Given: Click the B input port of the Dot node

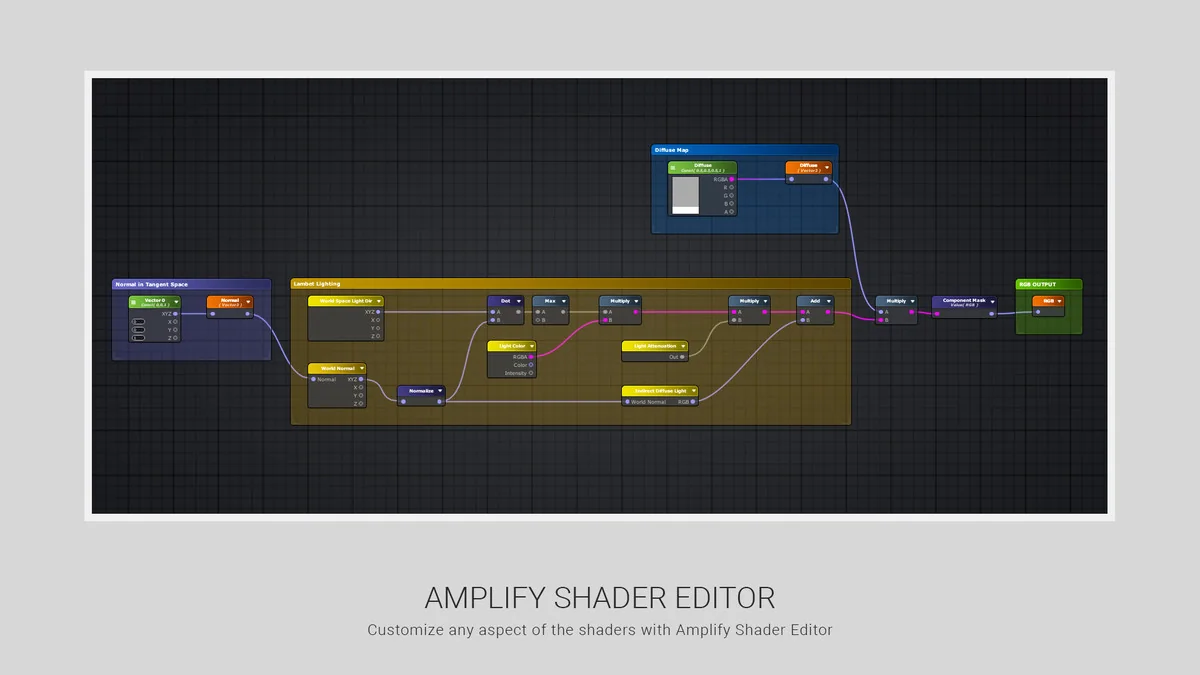Looking at the screenshot, I should pyautogui.click(x=492, y=320).
